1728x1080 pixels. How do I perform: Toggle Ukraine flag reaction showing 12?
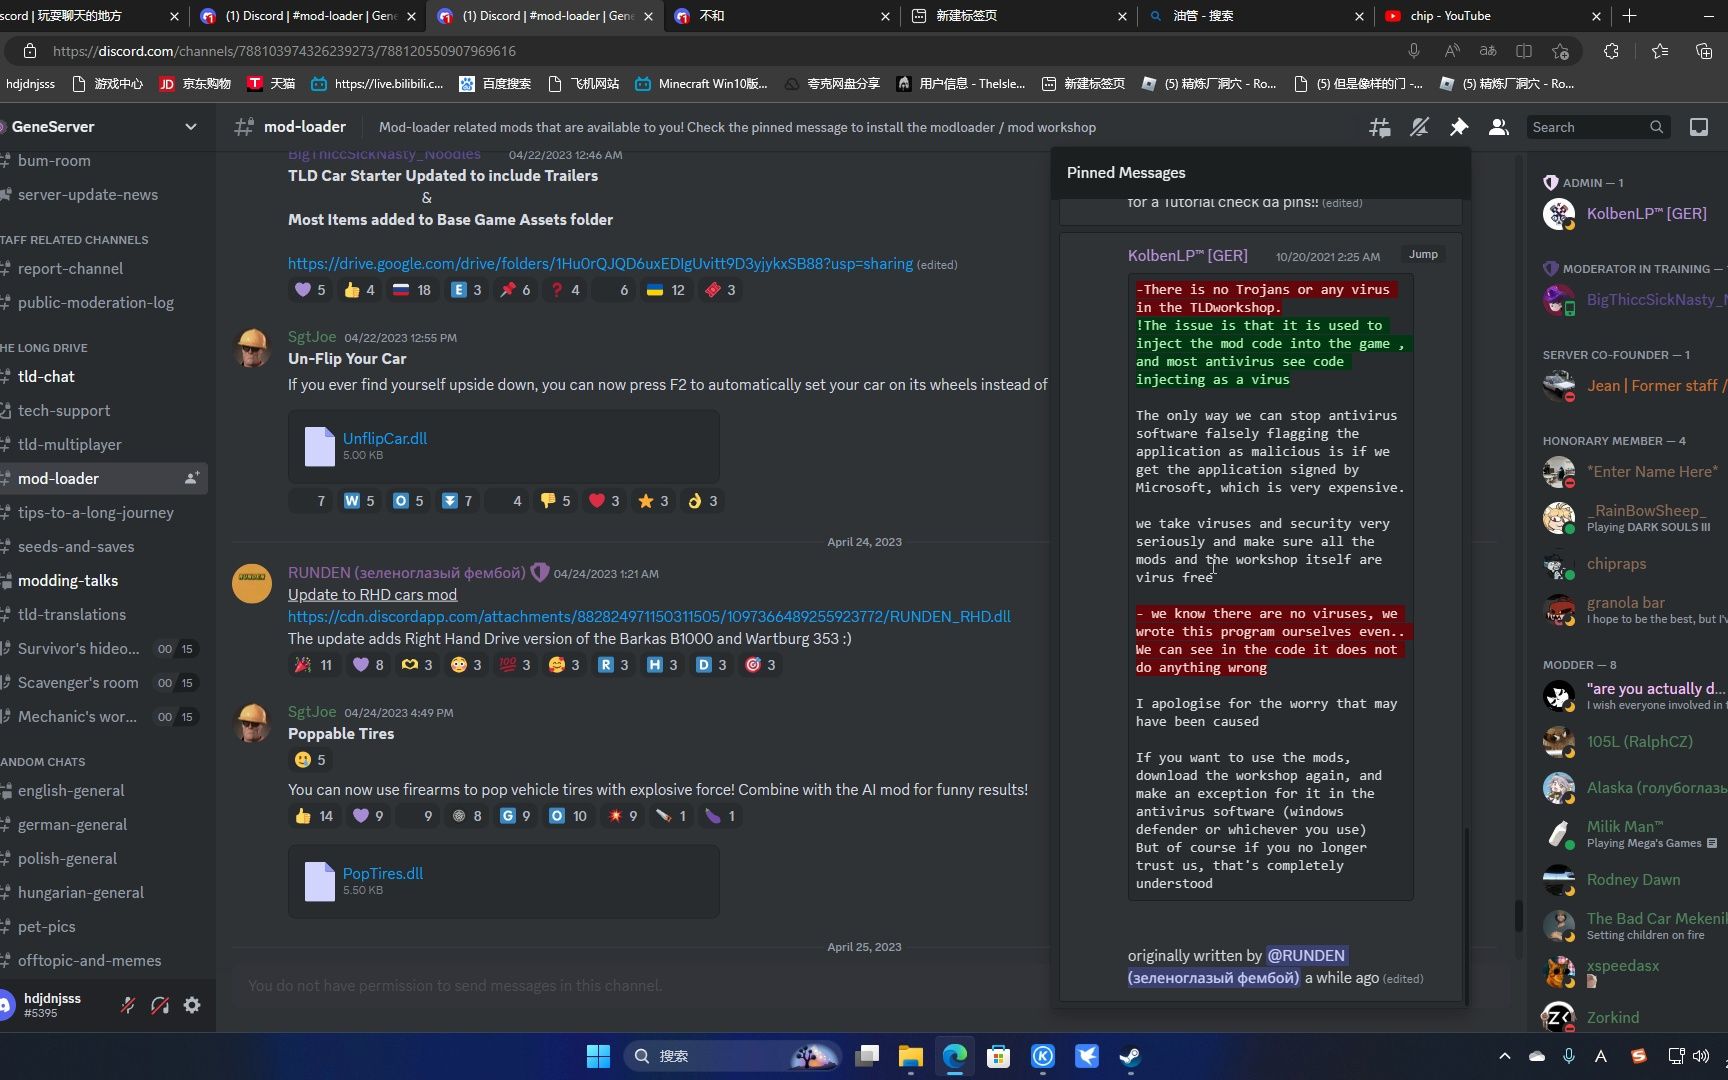point(666,290)
